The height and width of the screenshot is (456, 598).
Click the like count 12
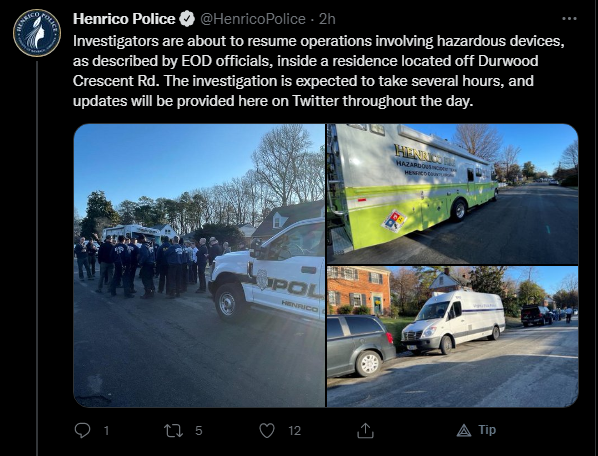click(x=294, y=430)
